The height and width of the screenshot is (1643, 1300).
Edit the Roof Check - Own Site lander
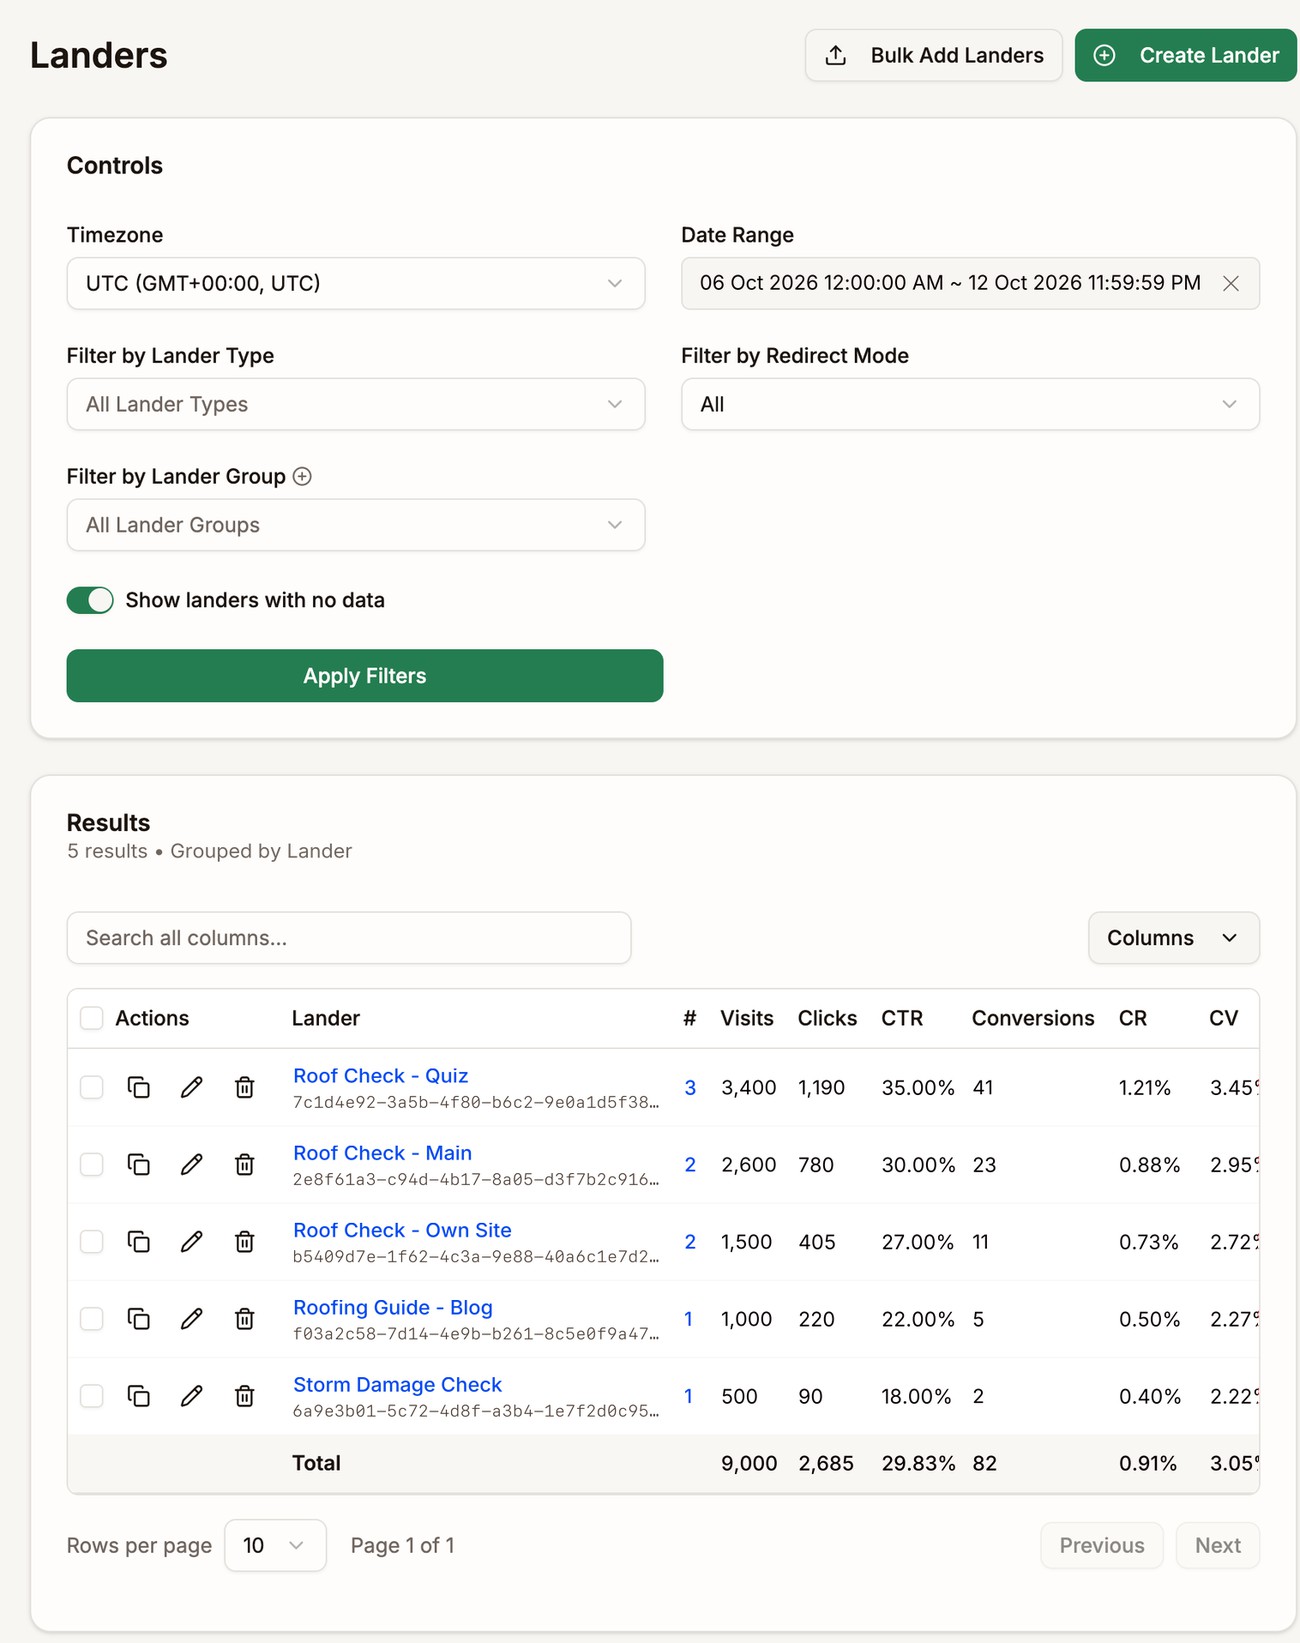coord(192,1241)
